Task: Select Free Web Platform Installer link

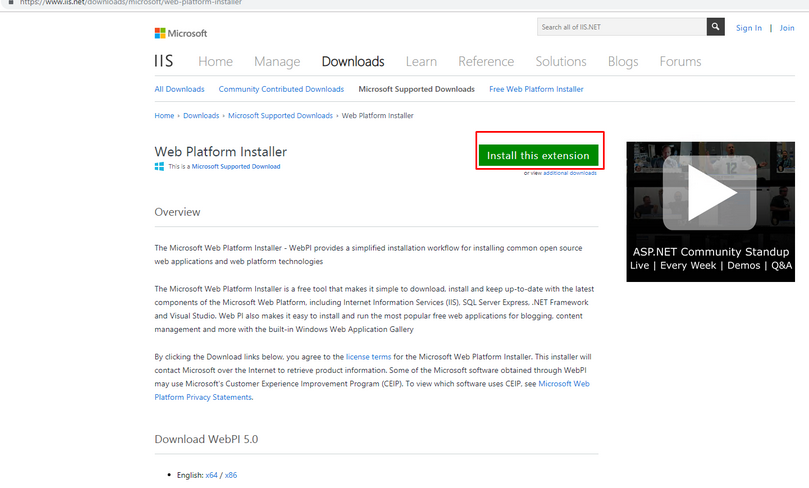Action: pos(536,89)
